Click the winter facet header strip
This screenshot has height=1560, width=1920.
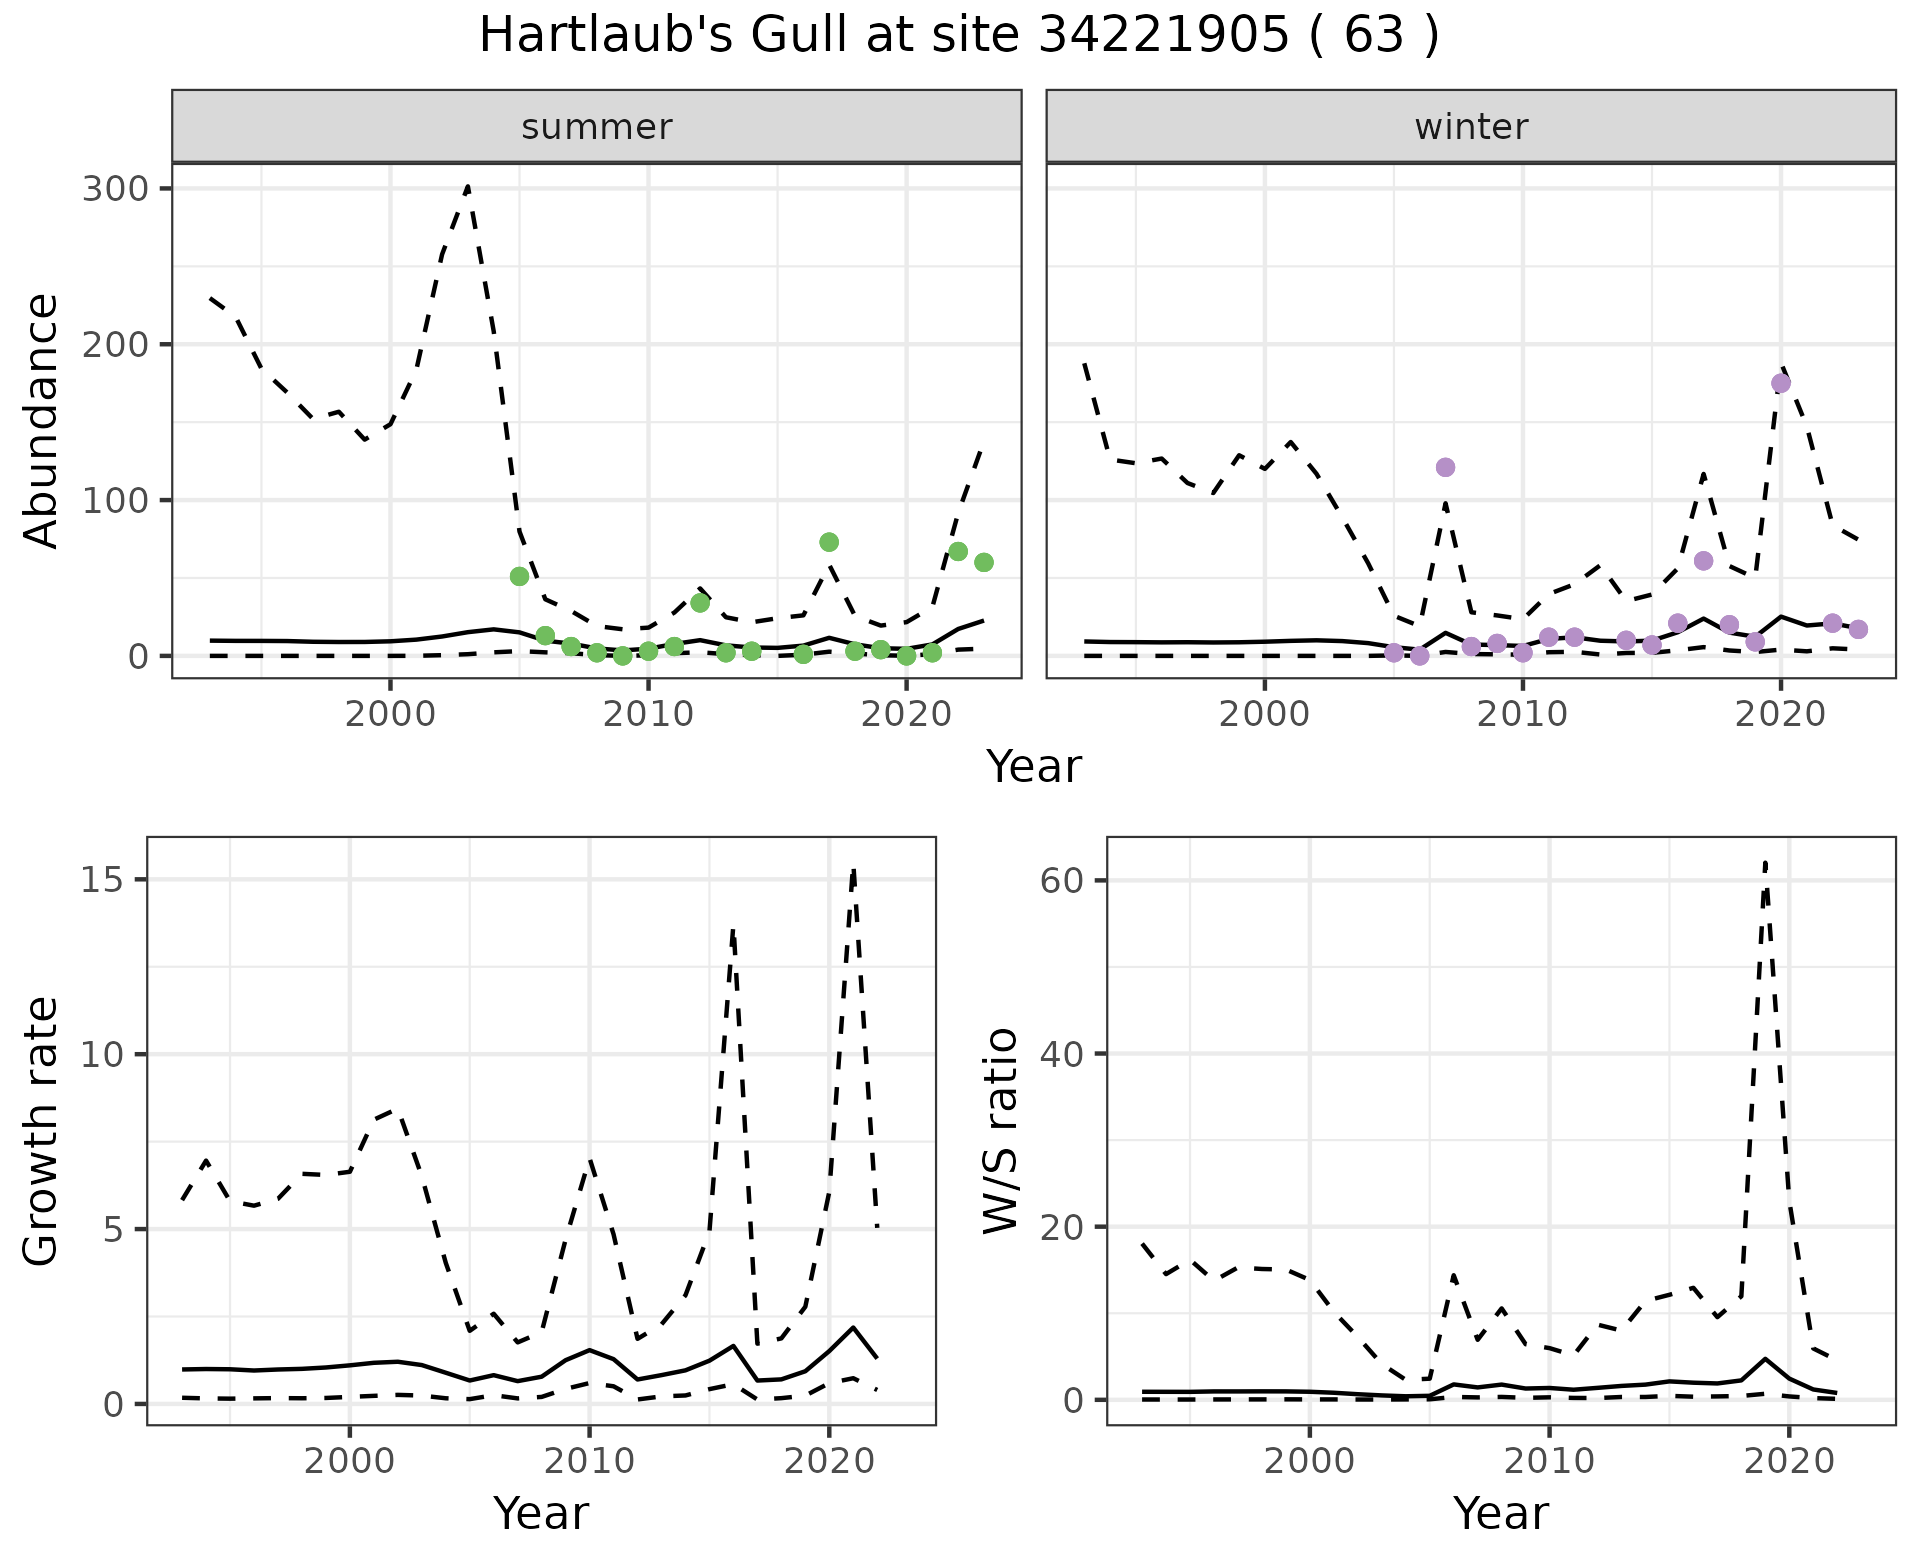(x=1470, y=127)
